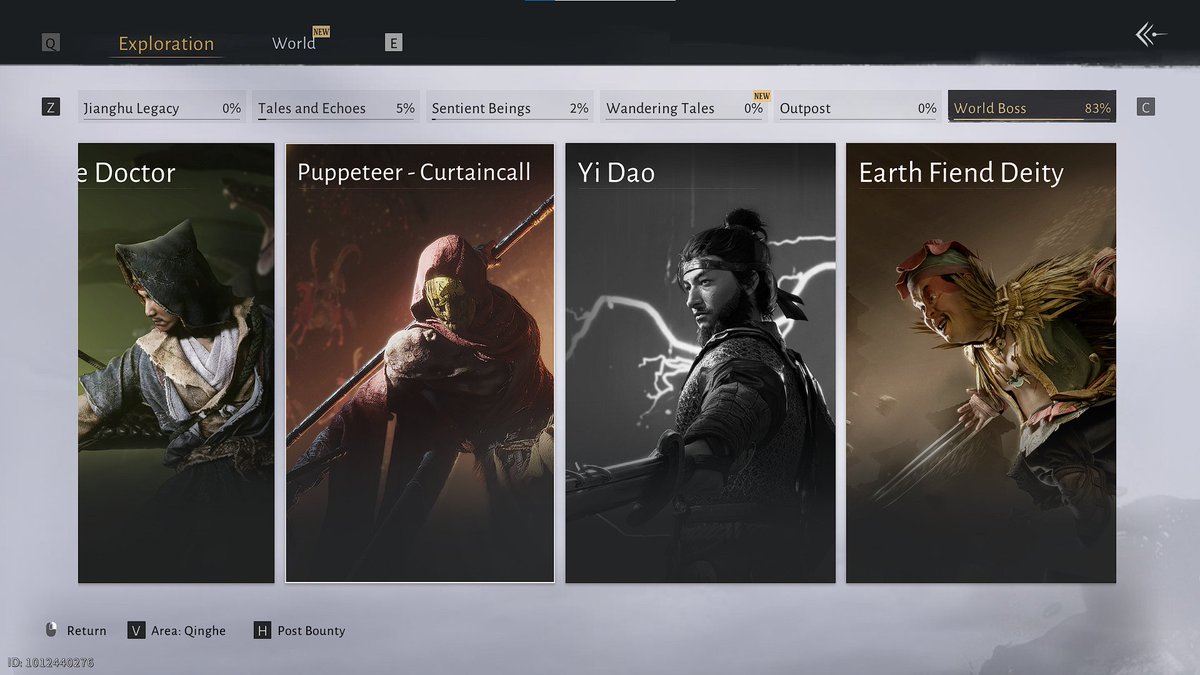Screen dimensions: 1200x675
Task: Click the ID: 1012440276 text
Action: 50,662
